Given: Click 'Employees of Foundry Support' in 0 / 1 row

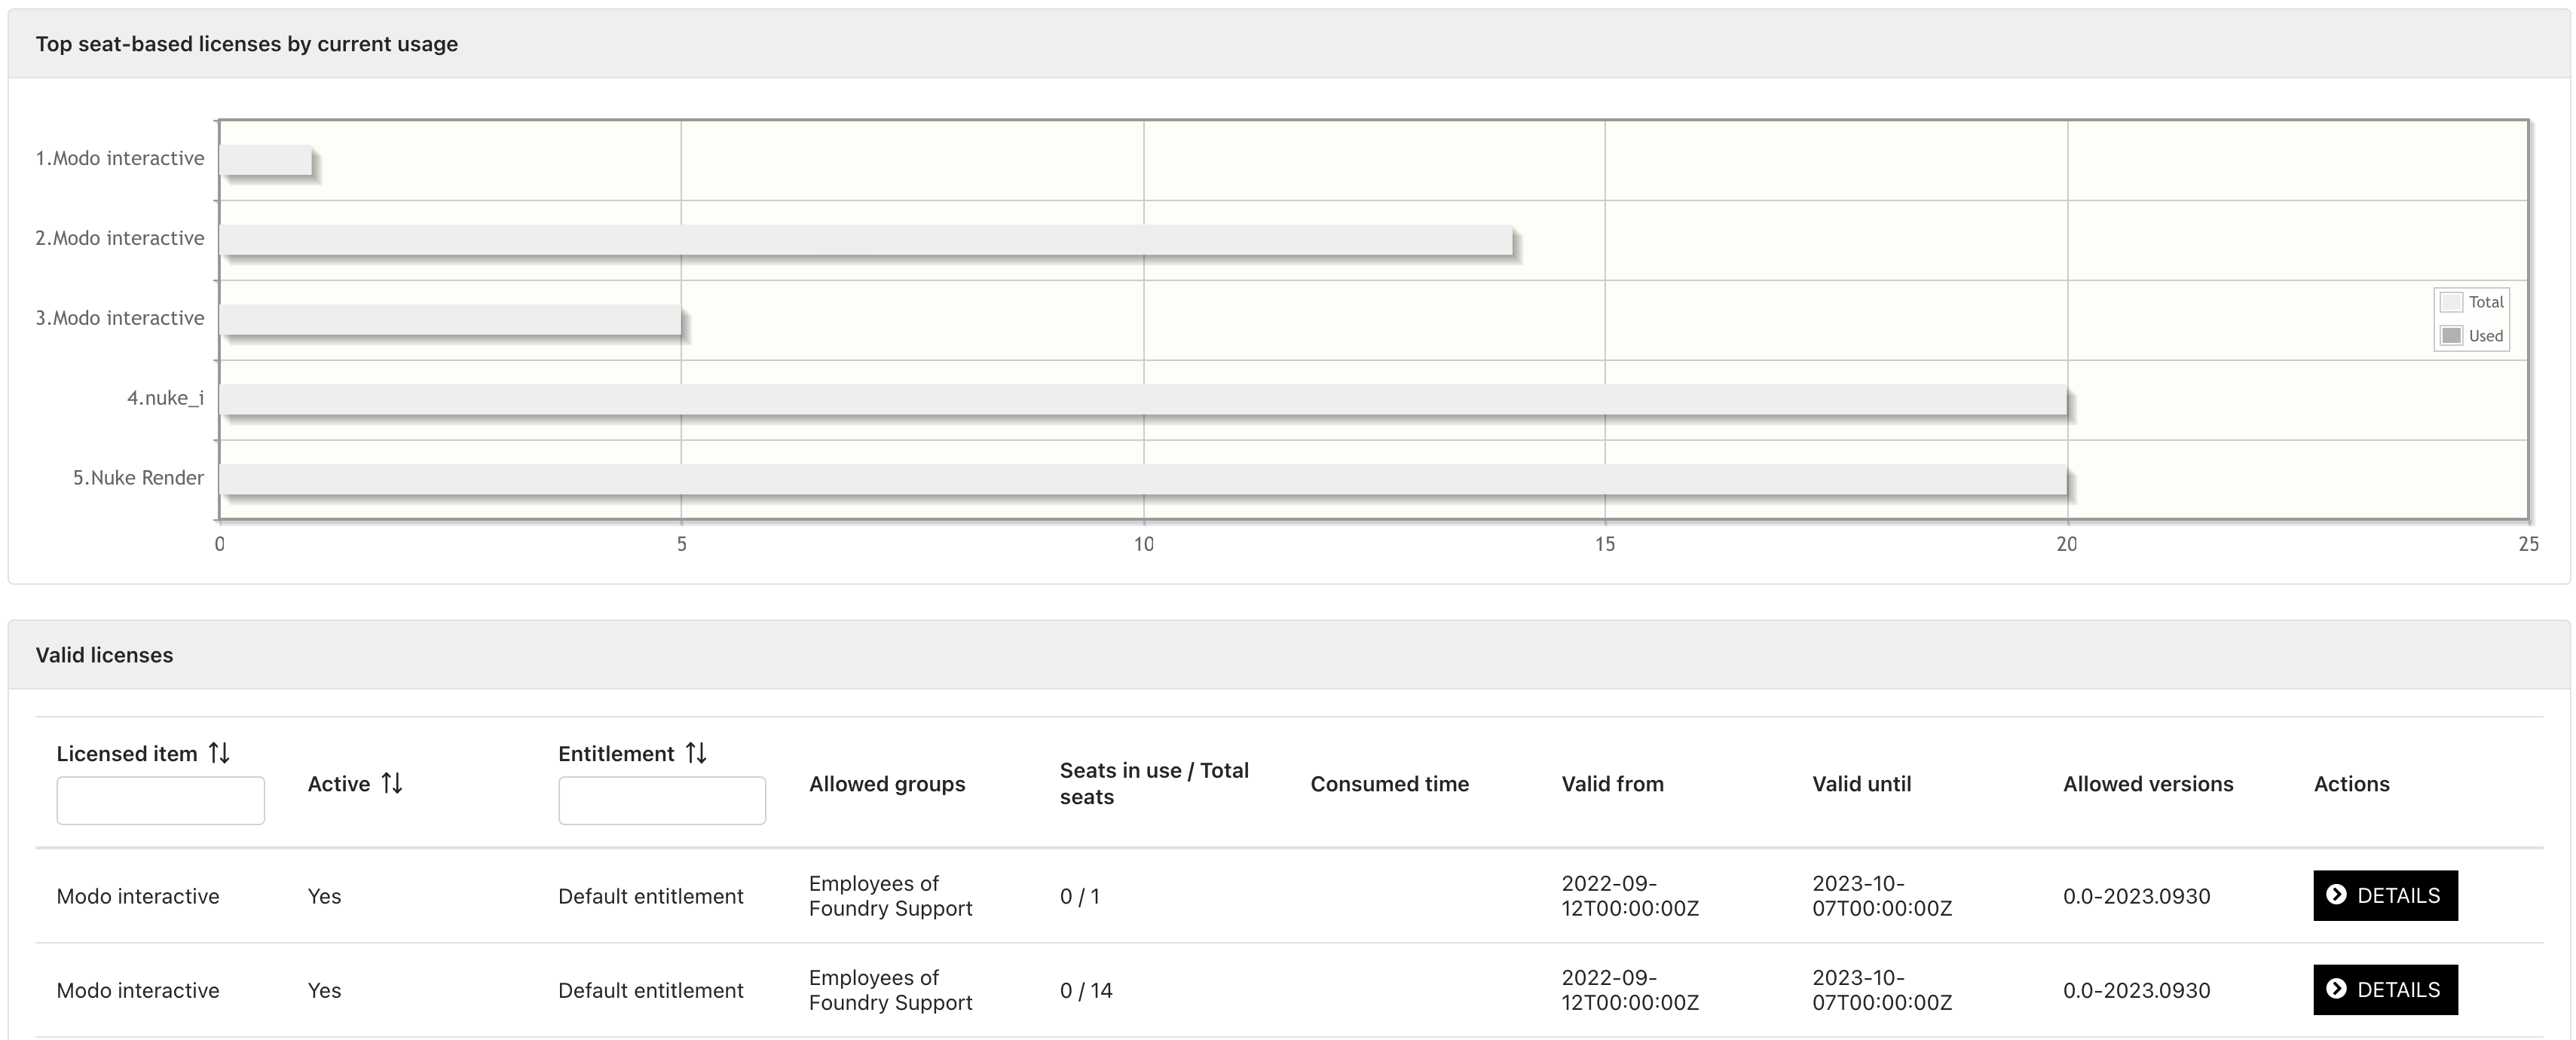Looking at the screenshot, I should tap(891, 896).
